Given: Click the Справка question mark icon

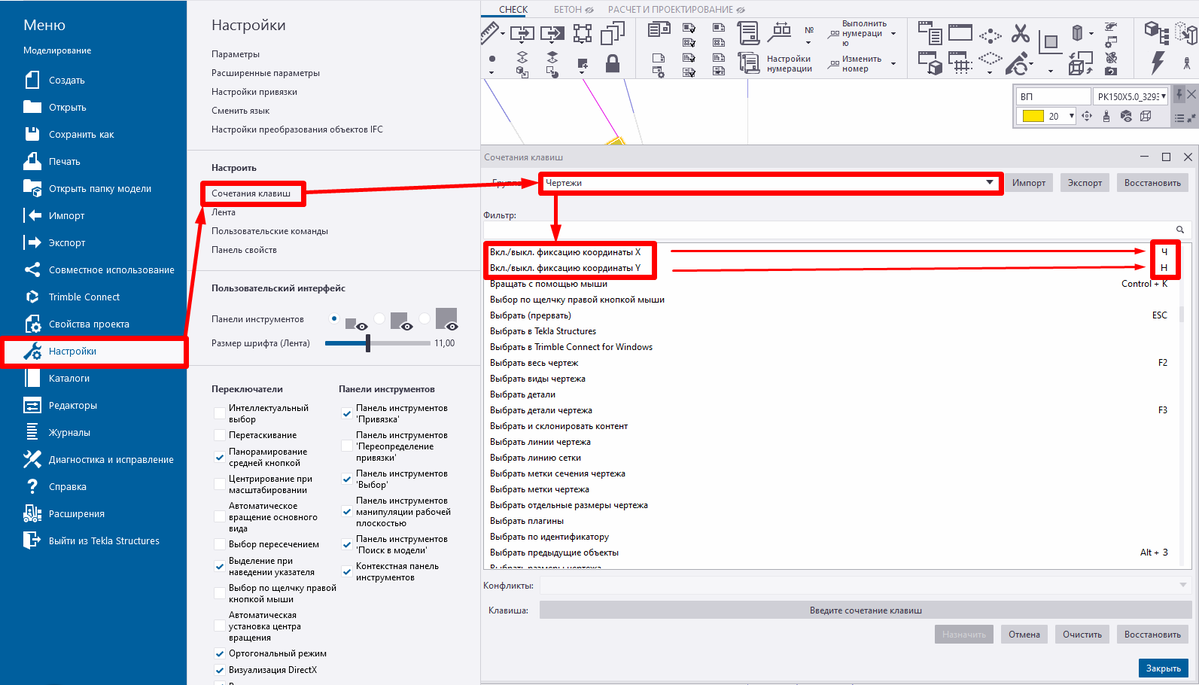Looking at the screenshot, I should click(x=32, y=486).
